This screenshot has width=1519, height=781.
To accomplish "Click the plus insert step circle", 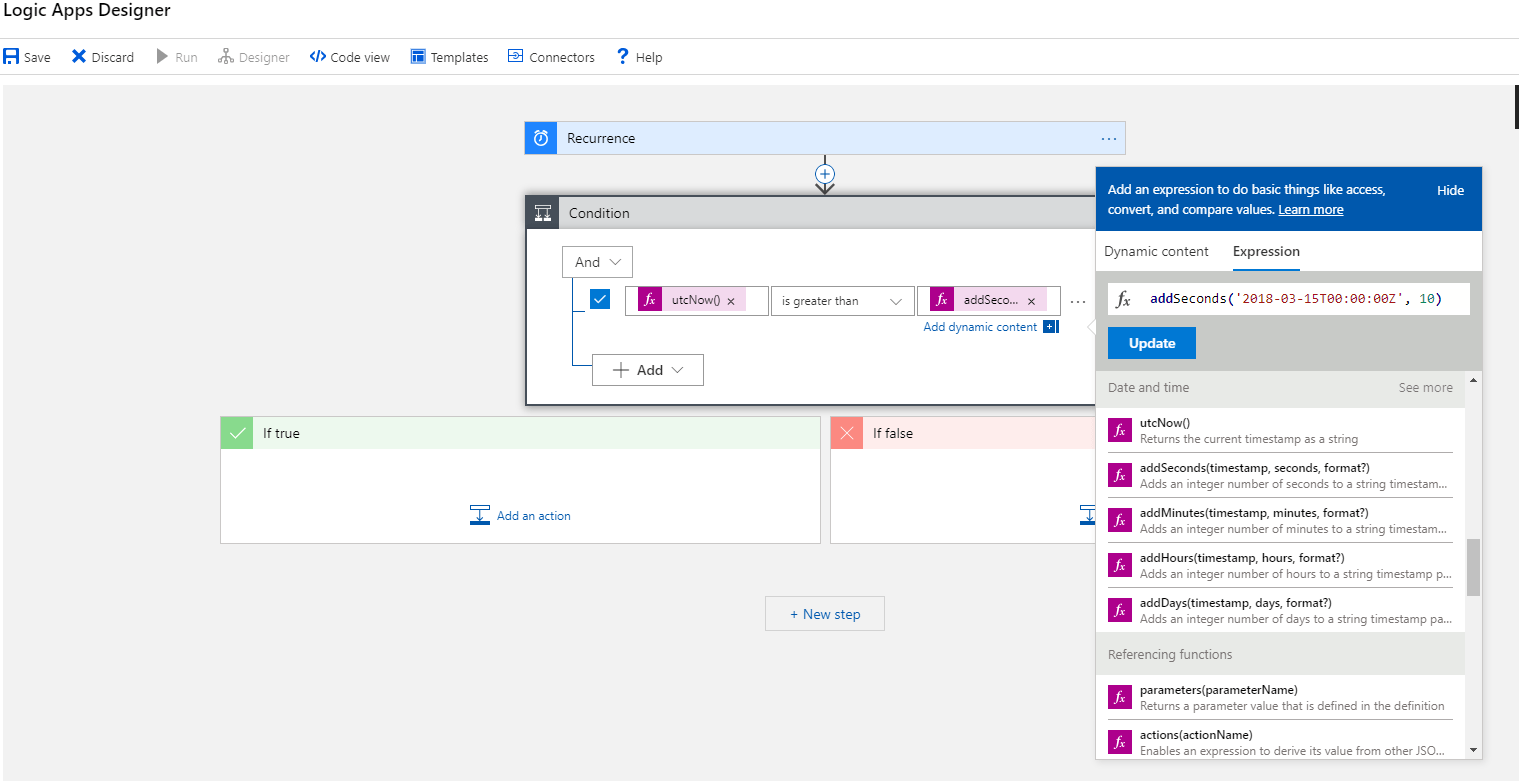I will [825, 174].
